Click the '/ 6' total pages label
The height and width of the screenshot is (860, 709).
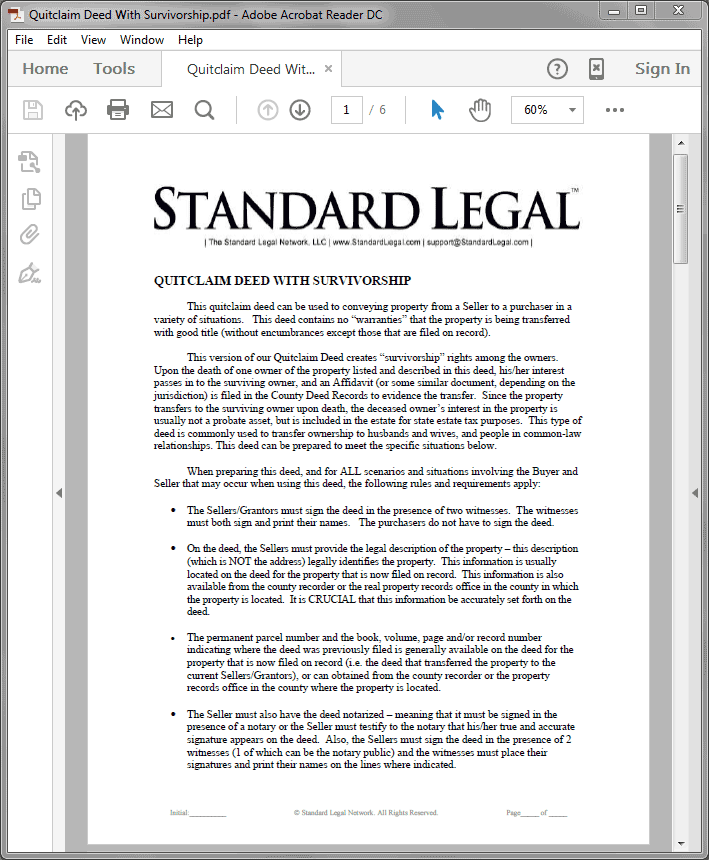point(377,110)
